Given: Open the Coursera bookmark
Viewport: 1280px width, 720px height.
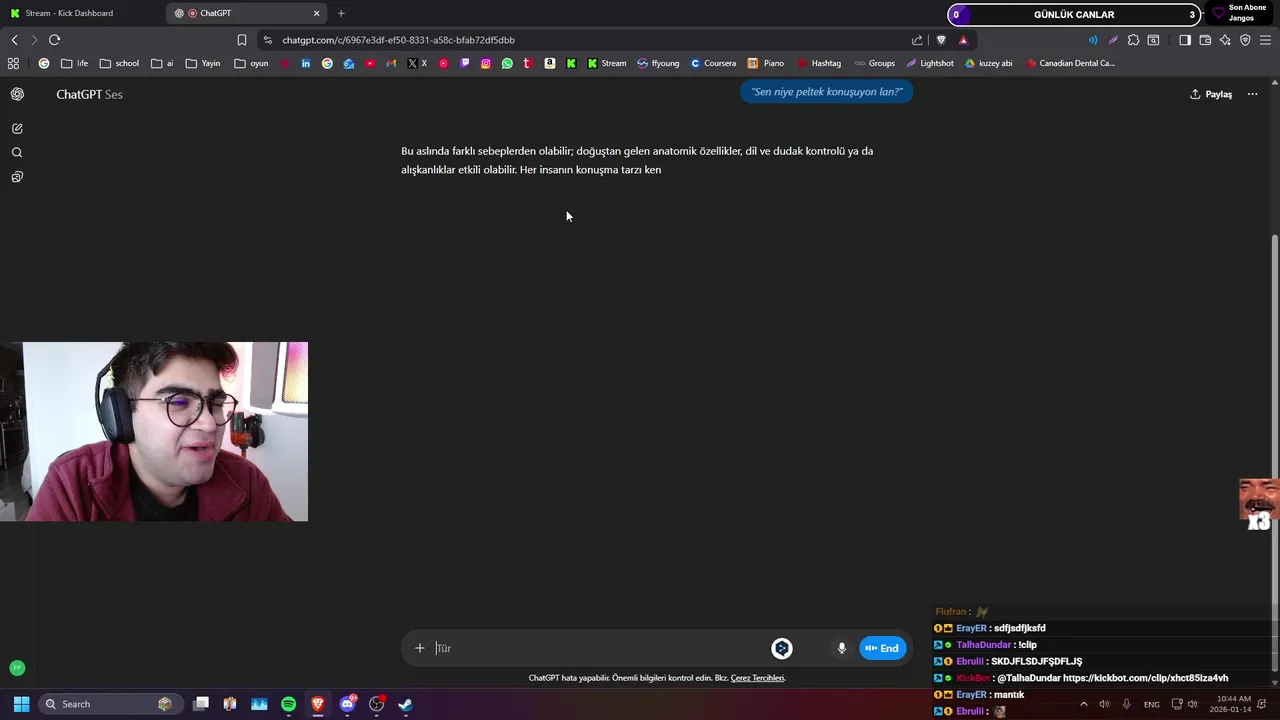Looking at the screenshot, I should click(x=713, y=63).
